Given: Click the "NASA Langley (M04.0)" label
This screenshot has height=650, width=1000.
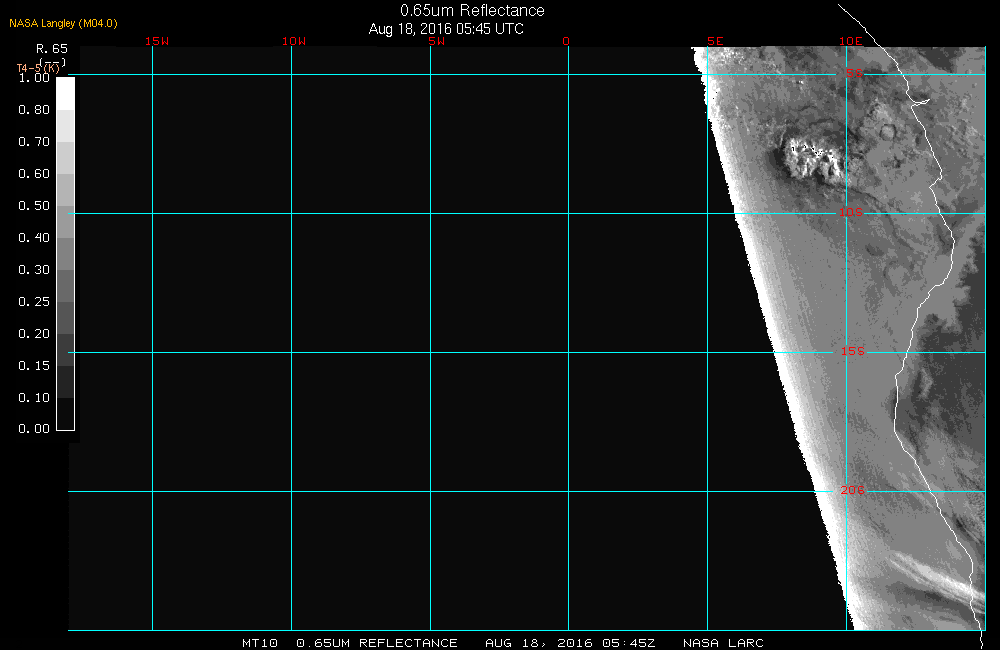Looking at the screenshot, I should pyautogui.click(x=63, y=24).
